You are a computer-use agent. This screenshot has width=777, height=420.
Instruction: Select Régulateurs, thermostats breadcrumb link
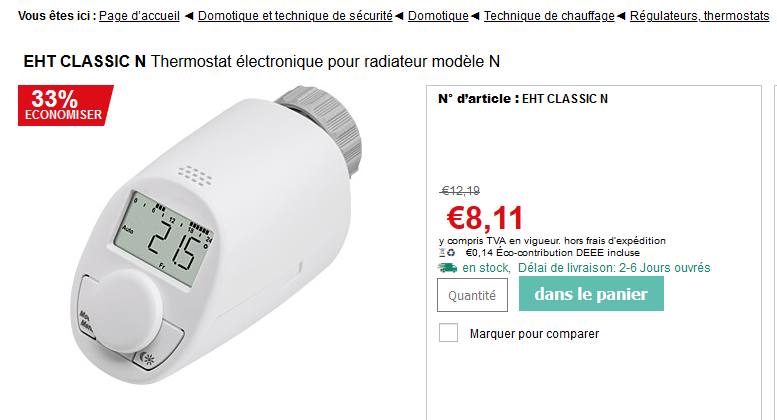699,16
